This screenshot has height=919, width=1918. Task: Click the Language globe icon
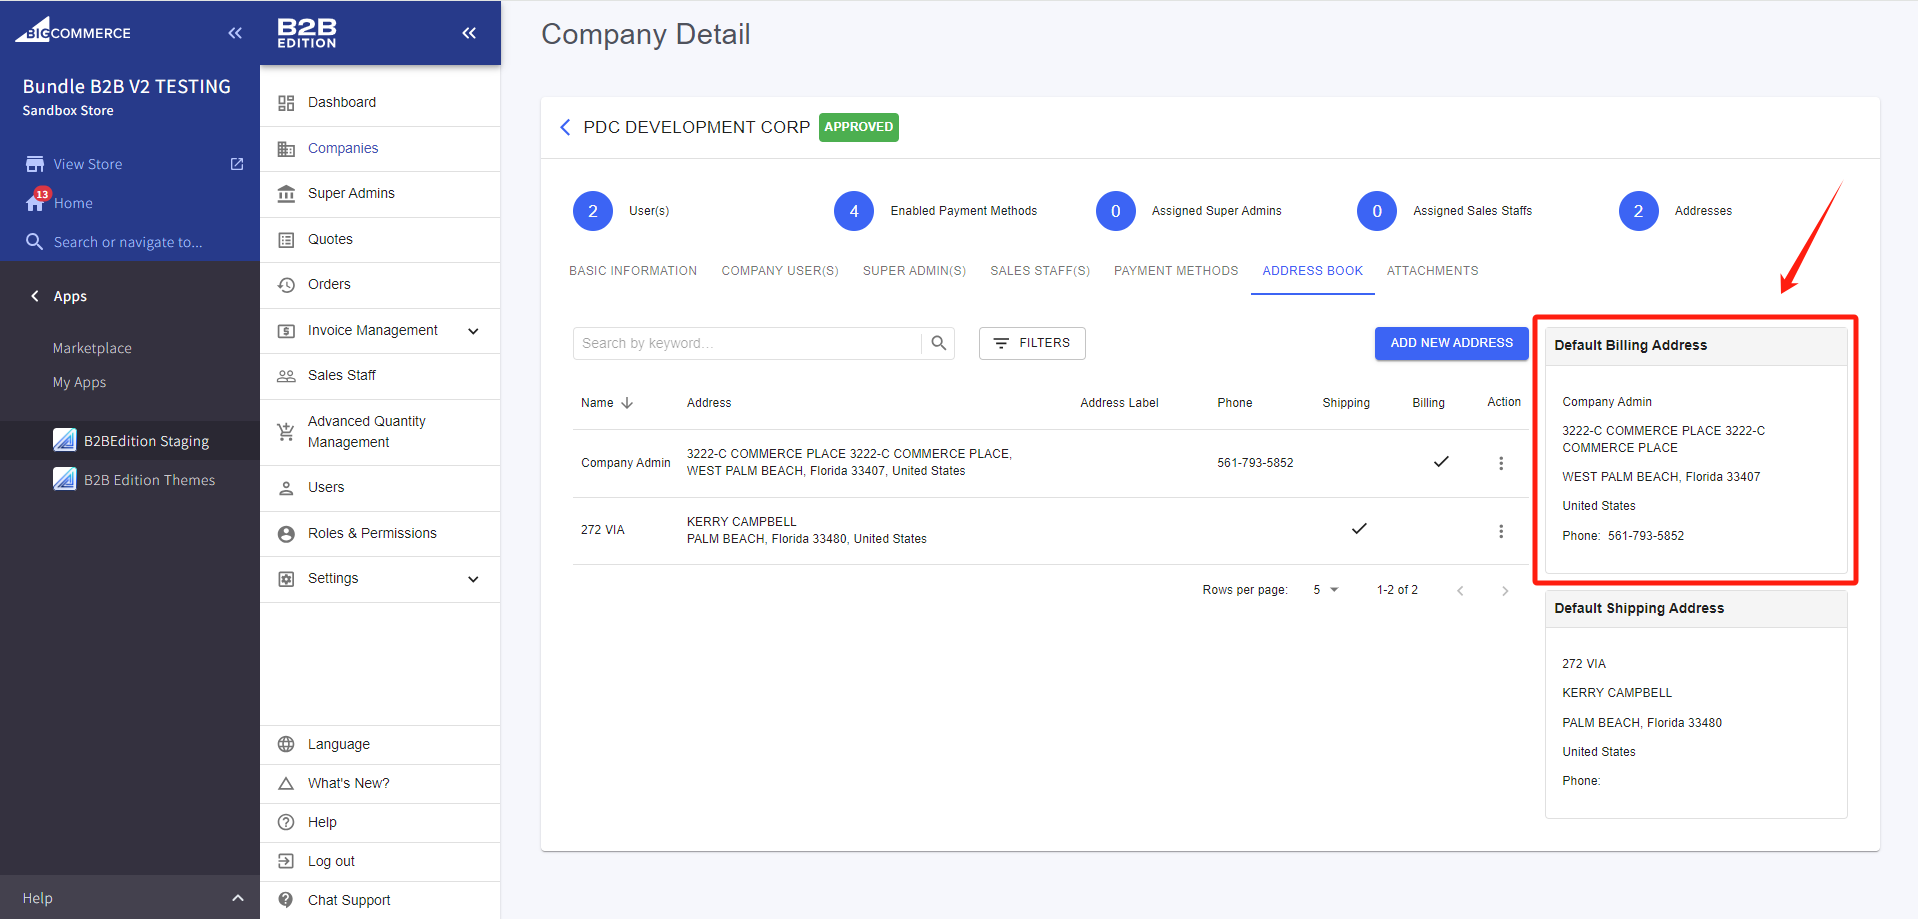point(286,744)
